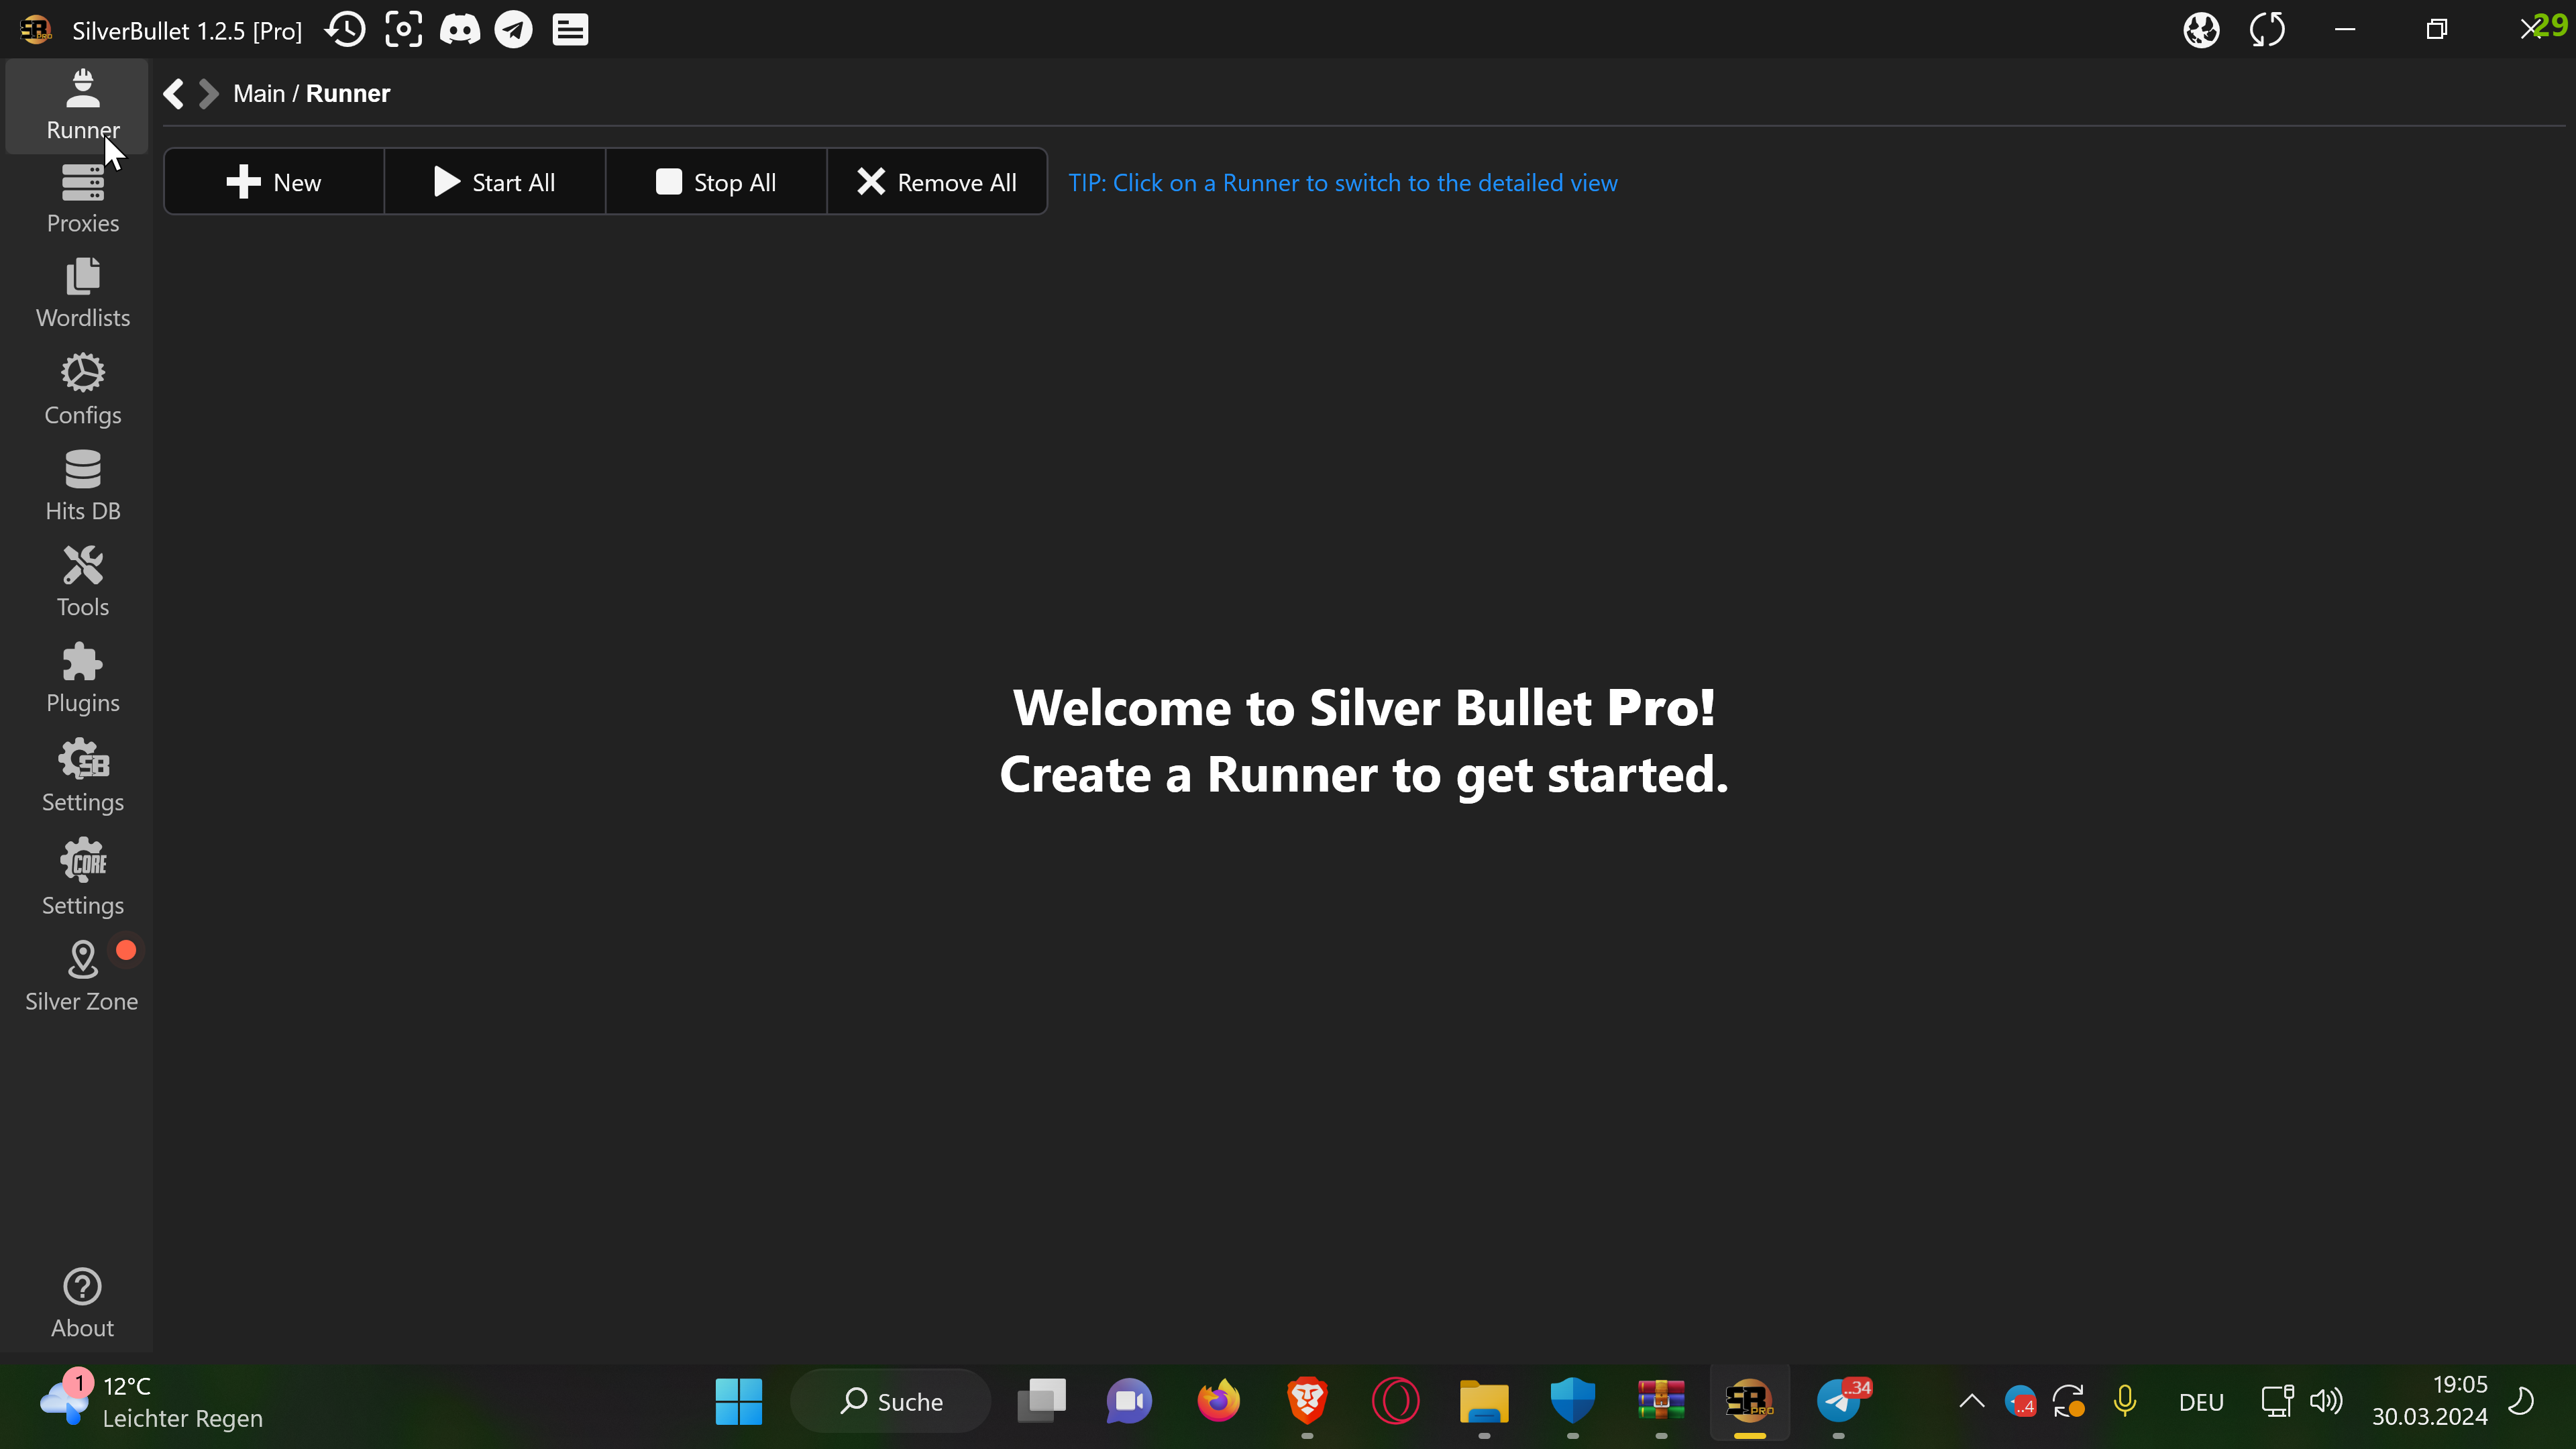
Task: Open the Hits DB section
Action: 82,485
